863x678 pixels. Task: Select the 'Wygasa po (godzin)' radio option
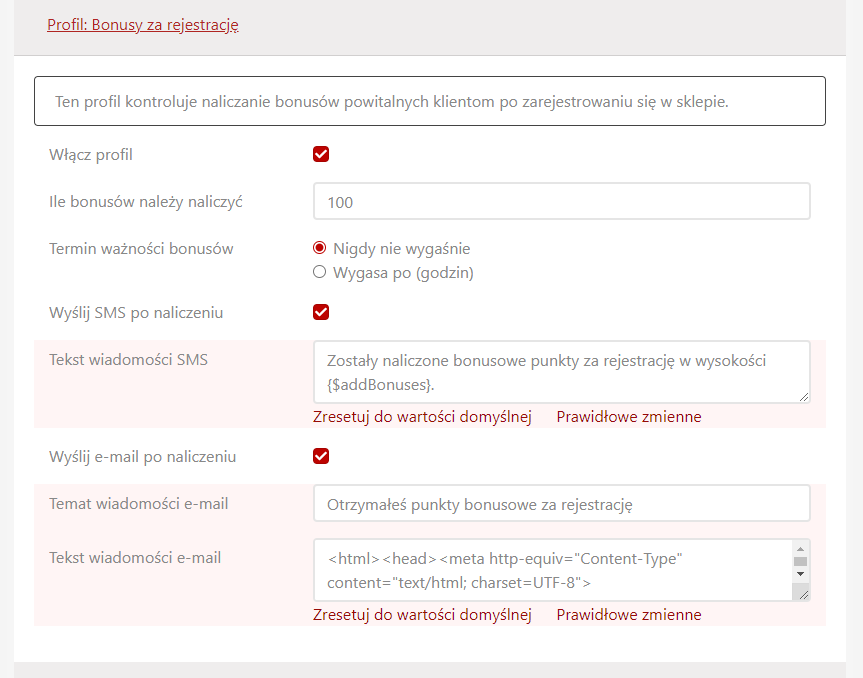(x=320, y=272)
